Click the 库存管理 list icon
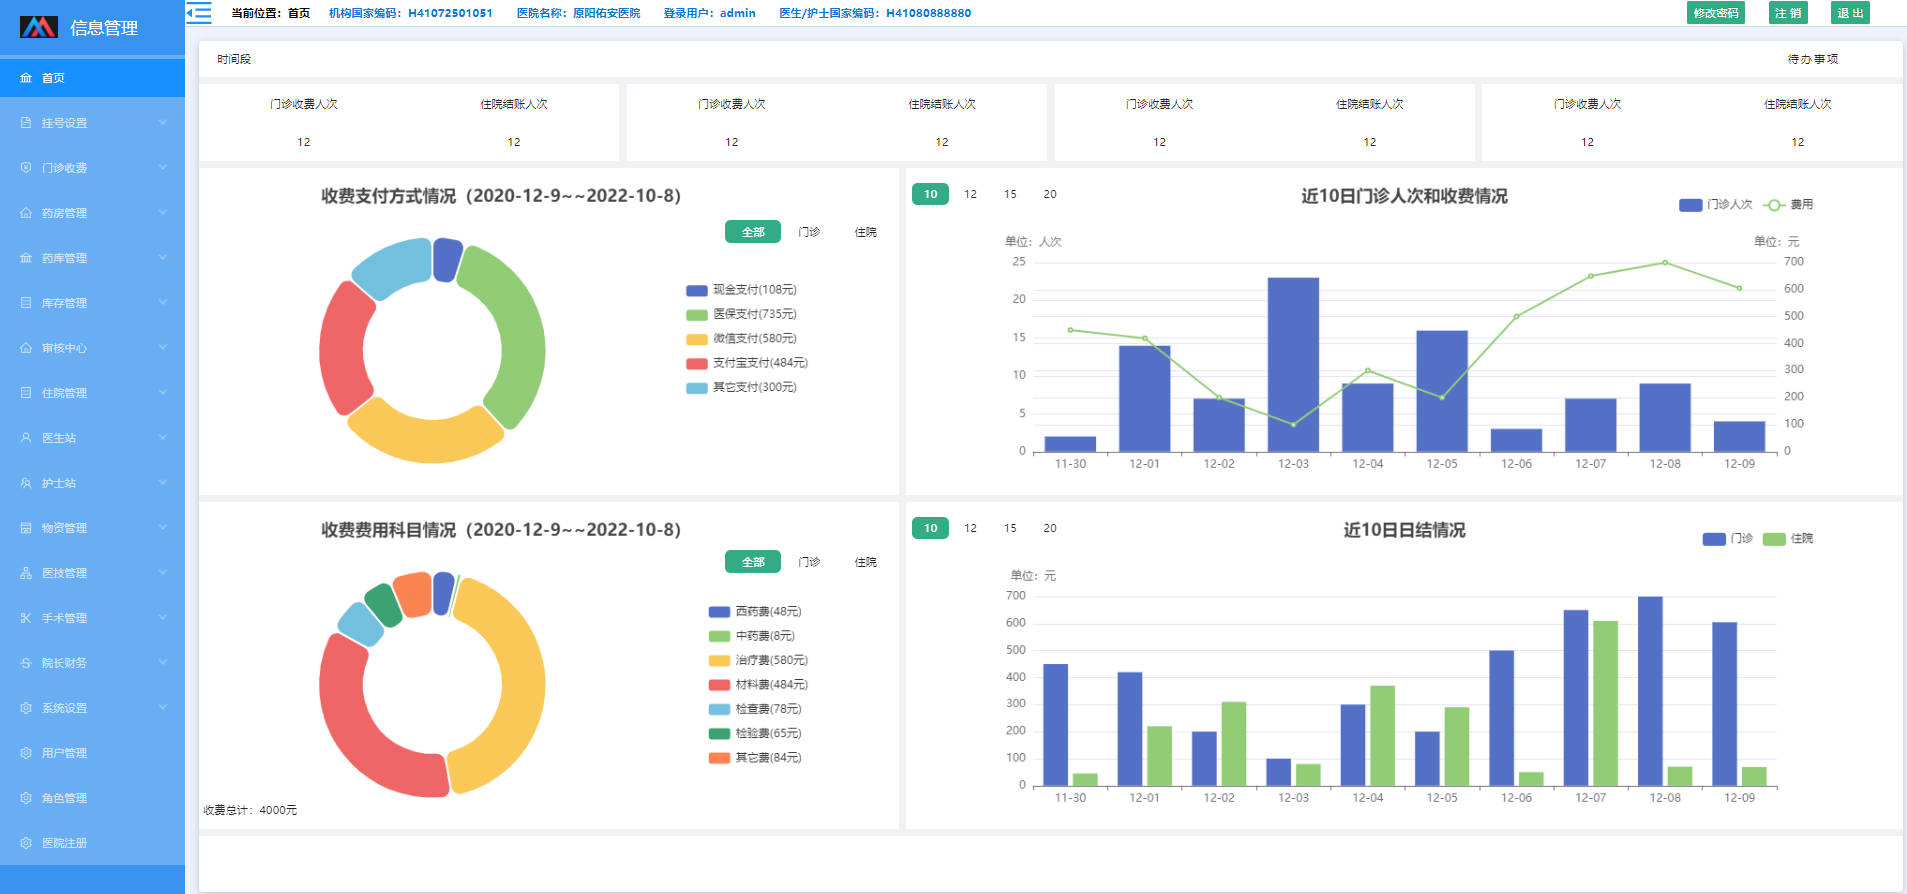Image resolution: width=1907 pixels, height=894 pixels. (26, 303)
